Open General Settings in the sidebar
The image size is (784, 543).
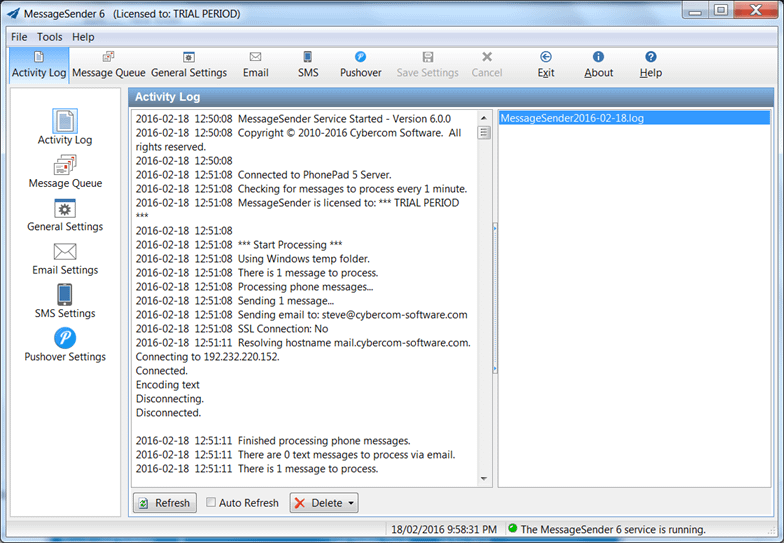(x=65, y=216)
